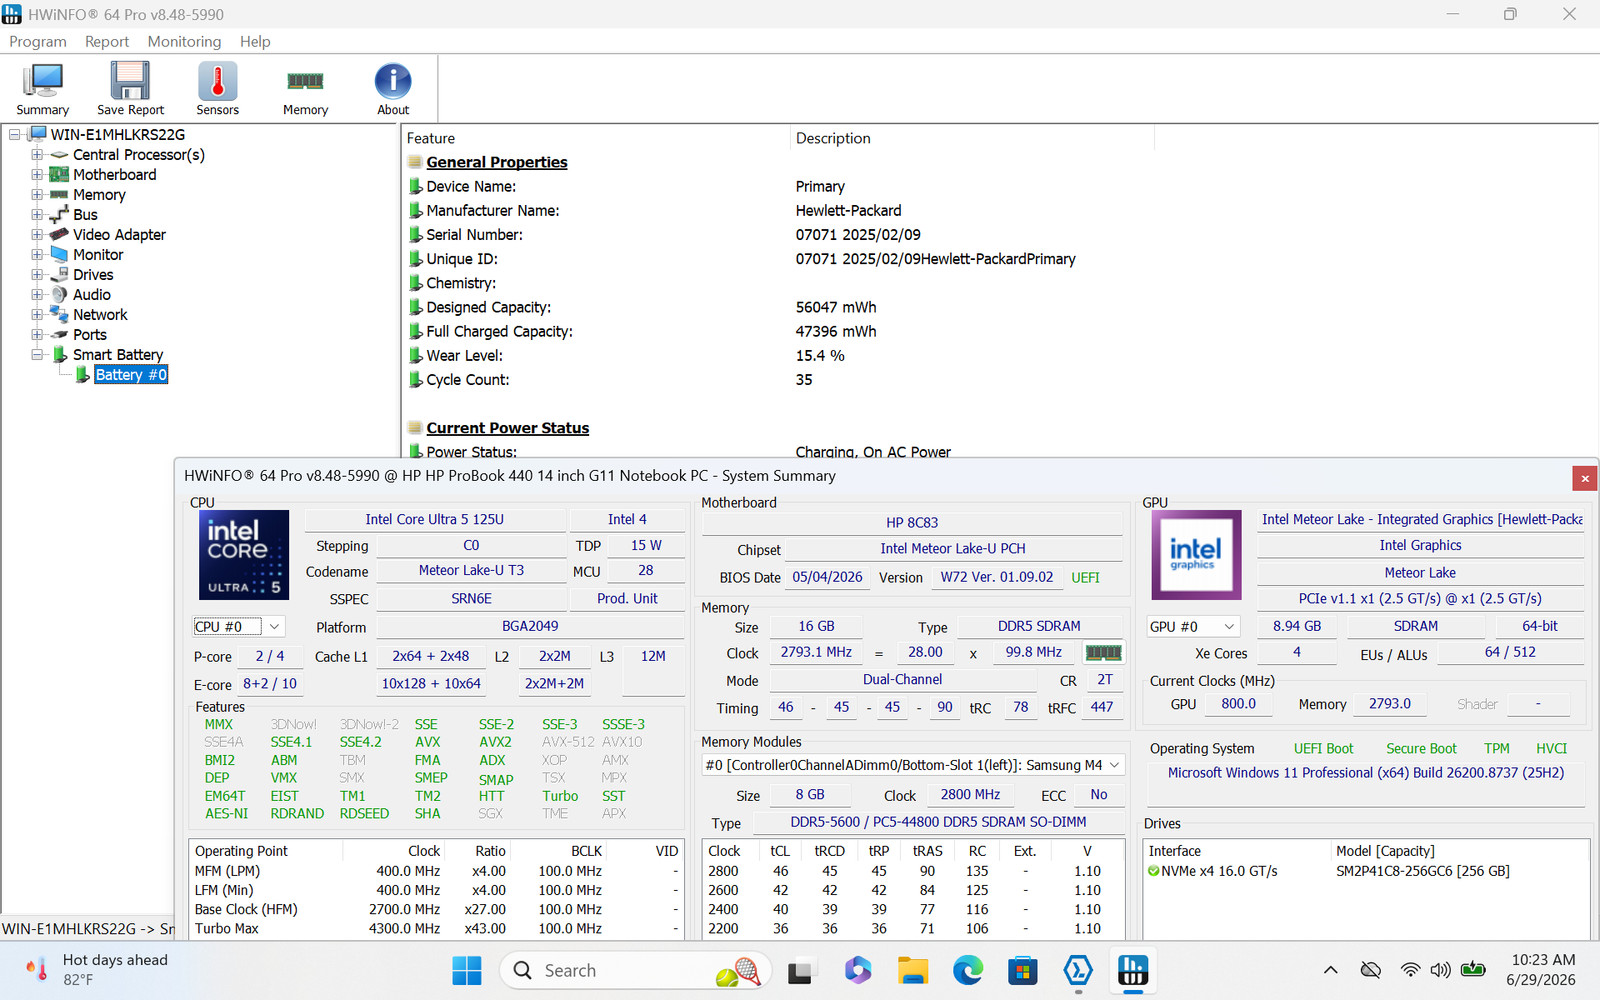
Task: Expand the Central Processor(s) tree node
Action: coord(37,155)
